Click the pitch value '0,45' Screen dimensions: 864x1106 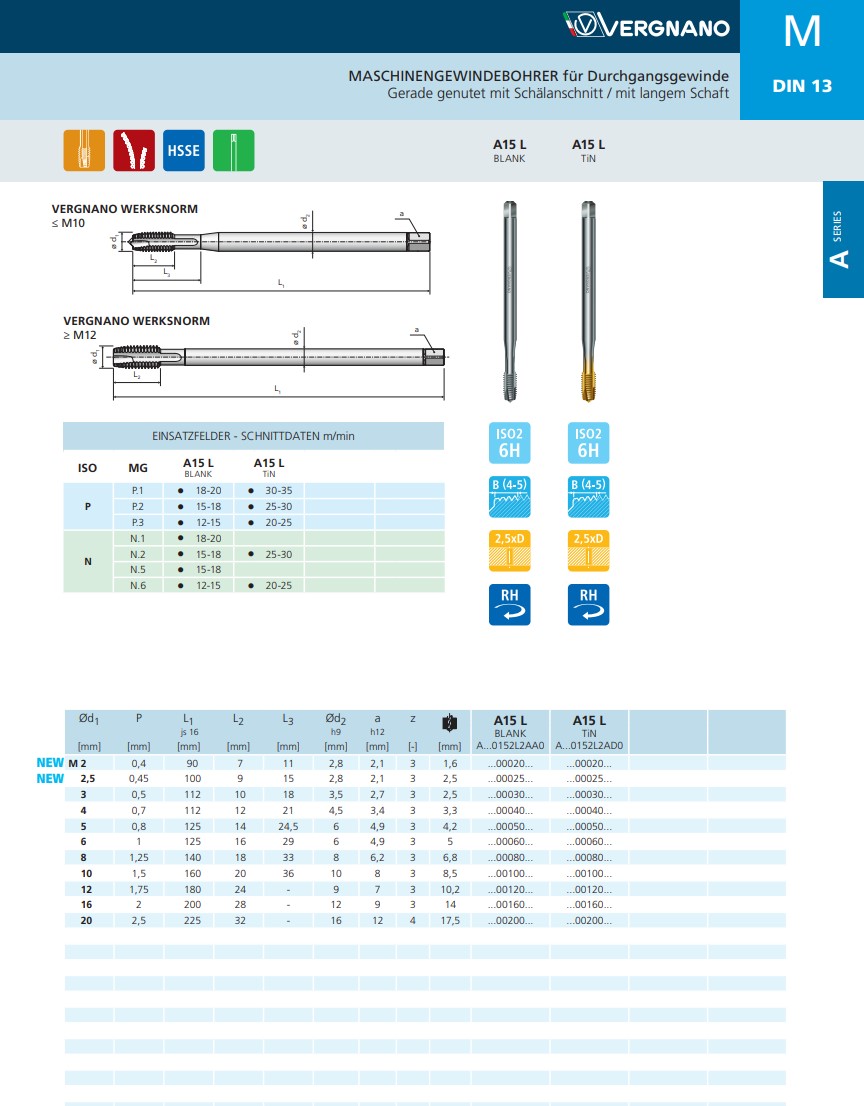(139, 779)
